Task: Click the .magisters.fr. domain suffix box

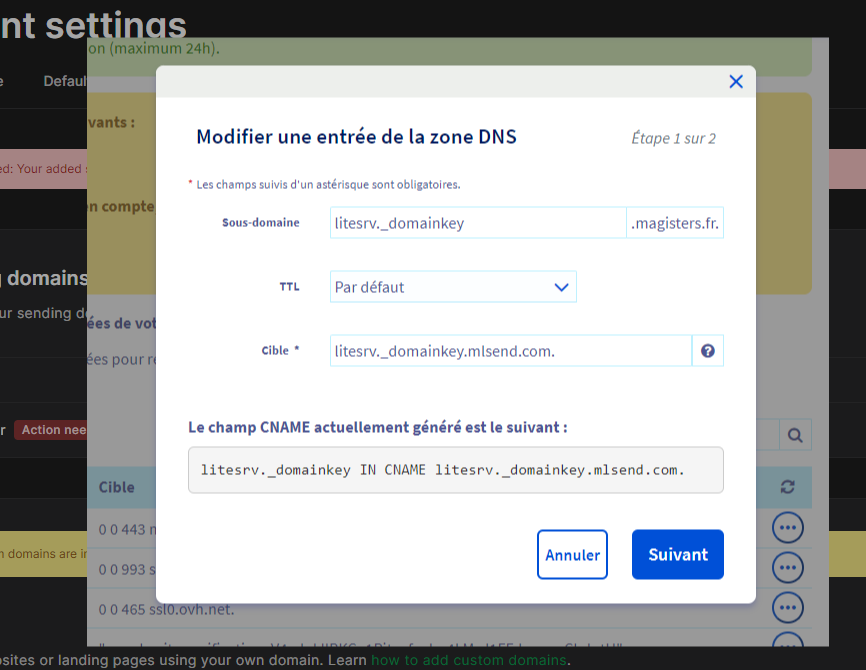Action: pyautogui.click(x=675, y=223)
